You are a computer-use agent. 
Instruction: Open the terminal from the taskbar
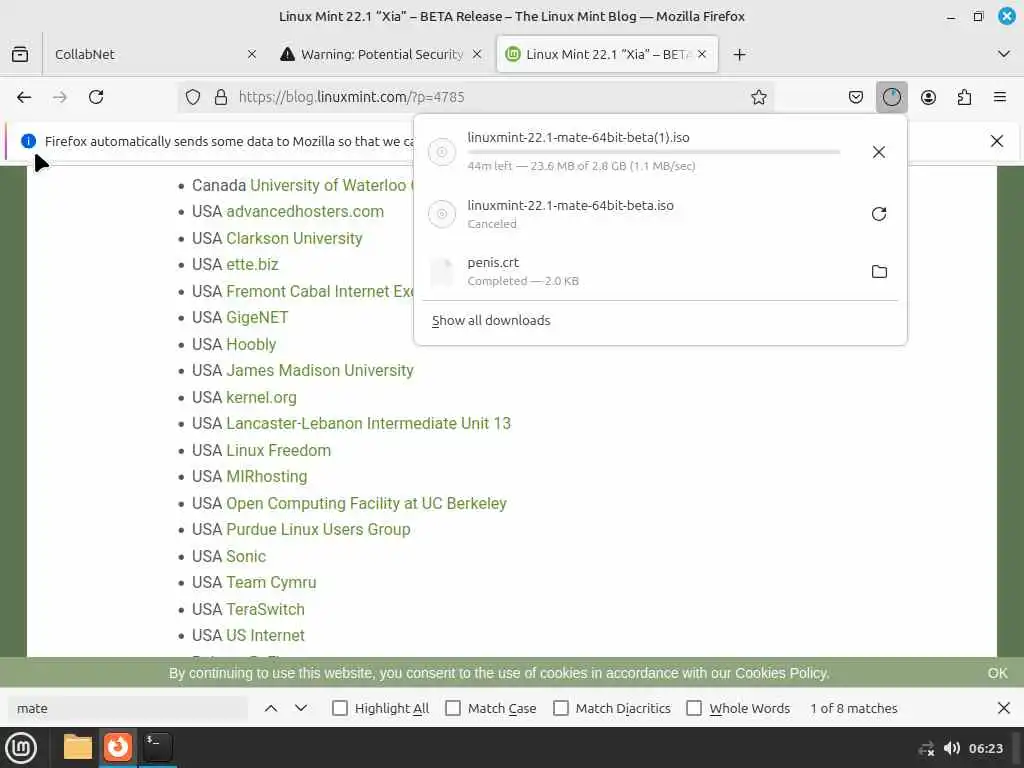(157, 747)
